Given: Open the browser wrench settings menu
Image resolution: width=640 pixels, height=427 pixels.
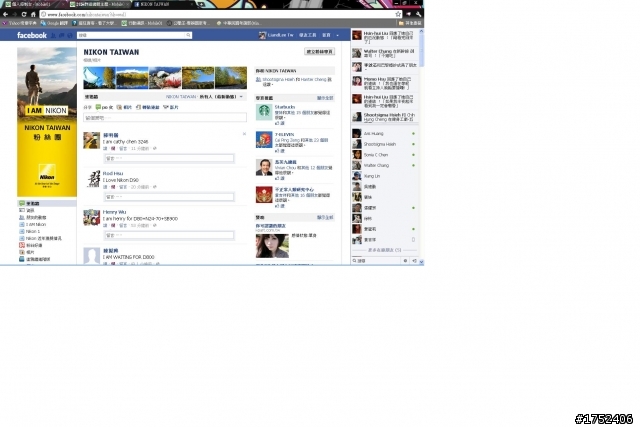Looking at the screenshot, I should (x=418, y=14).
